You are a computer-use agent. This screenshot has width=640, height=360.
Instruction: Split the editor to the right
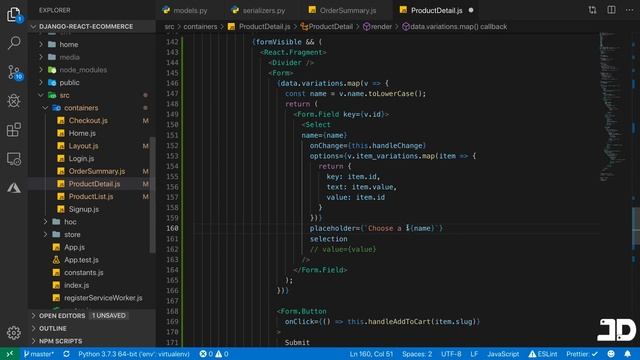point(611,10)
